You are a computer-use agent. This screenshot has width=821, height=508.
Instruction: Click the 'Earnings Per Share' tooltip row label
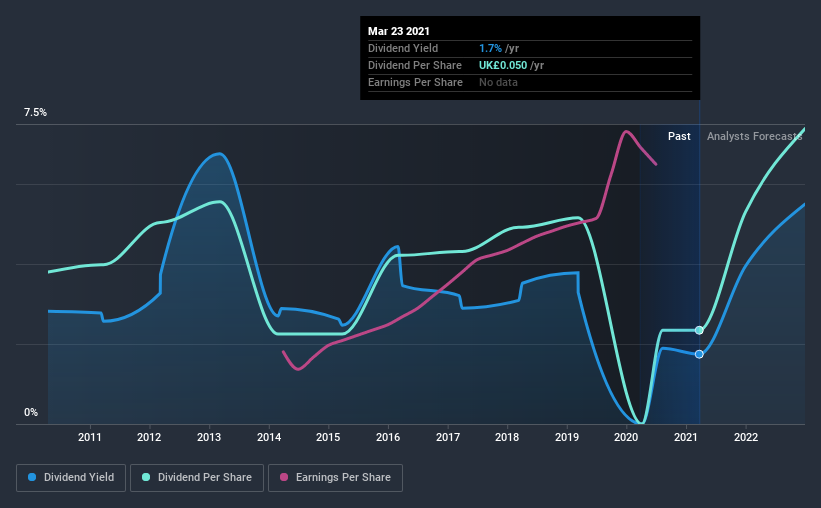pos(415,82)
